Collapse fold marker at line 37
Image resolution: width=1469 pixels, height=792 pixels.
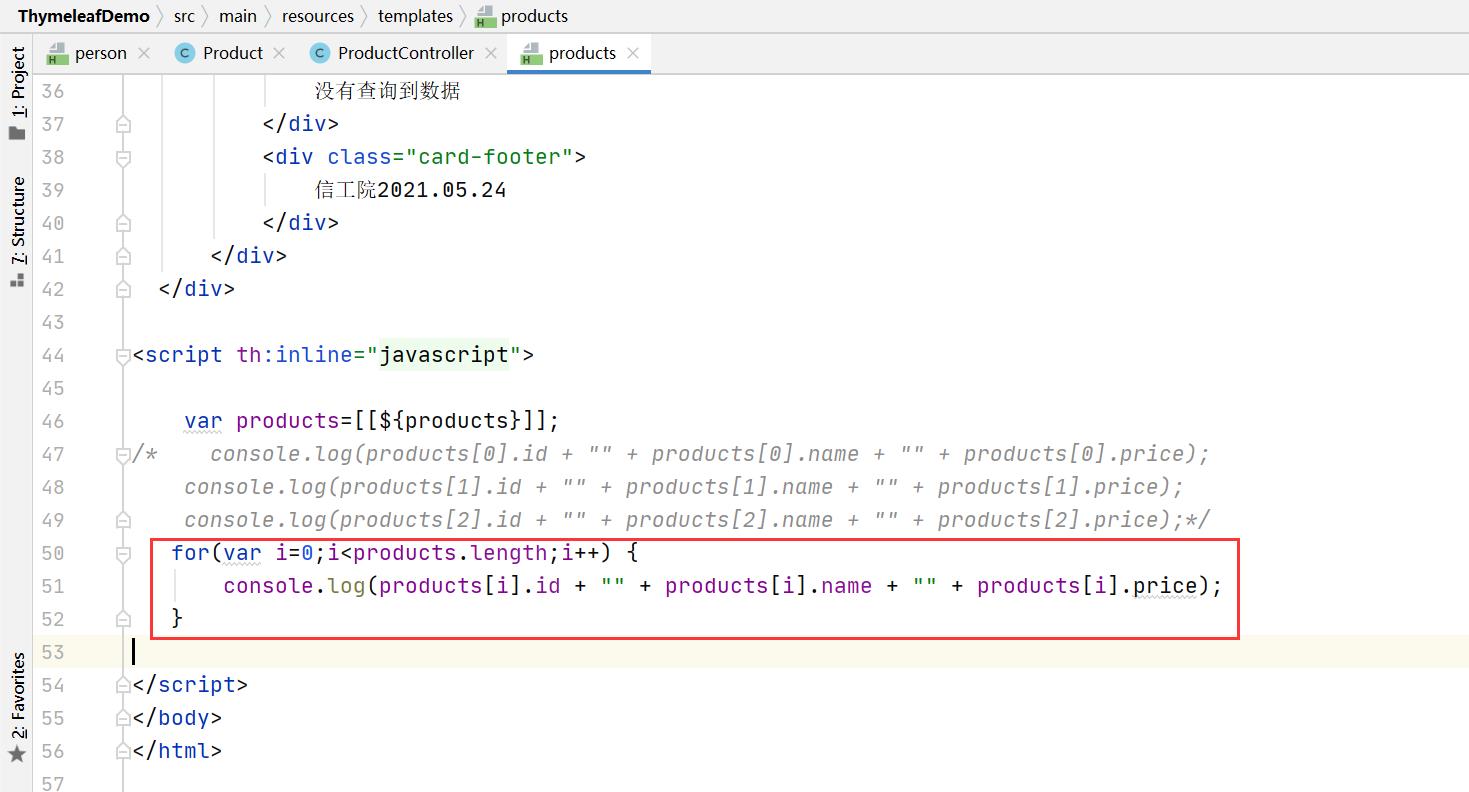(123, 124)
